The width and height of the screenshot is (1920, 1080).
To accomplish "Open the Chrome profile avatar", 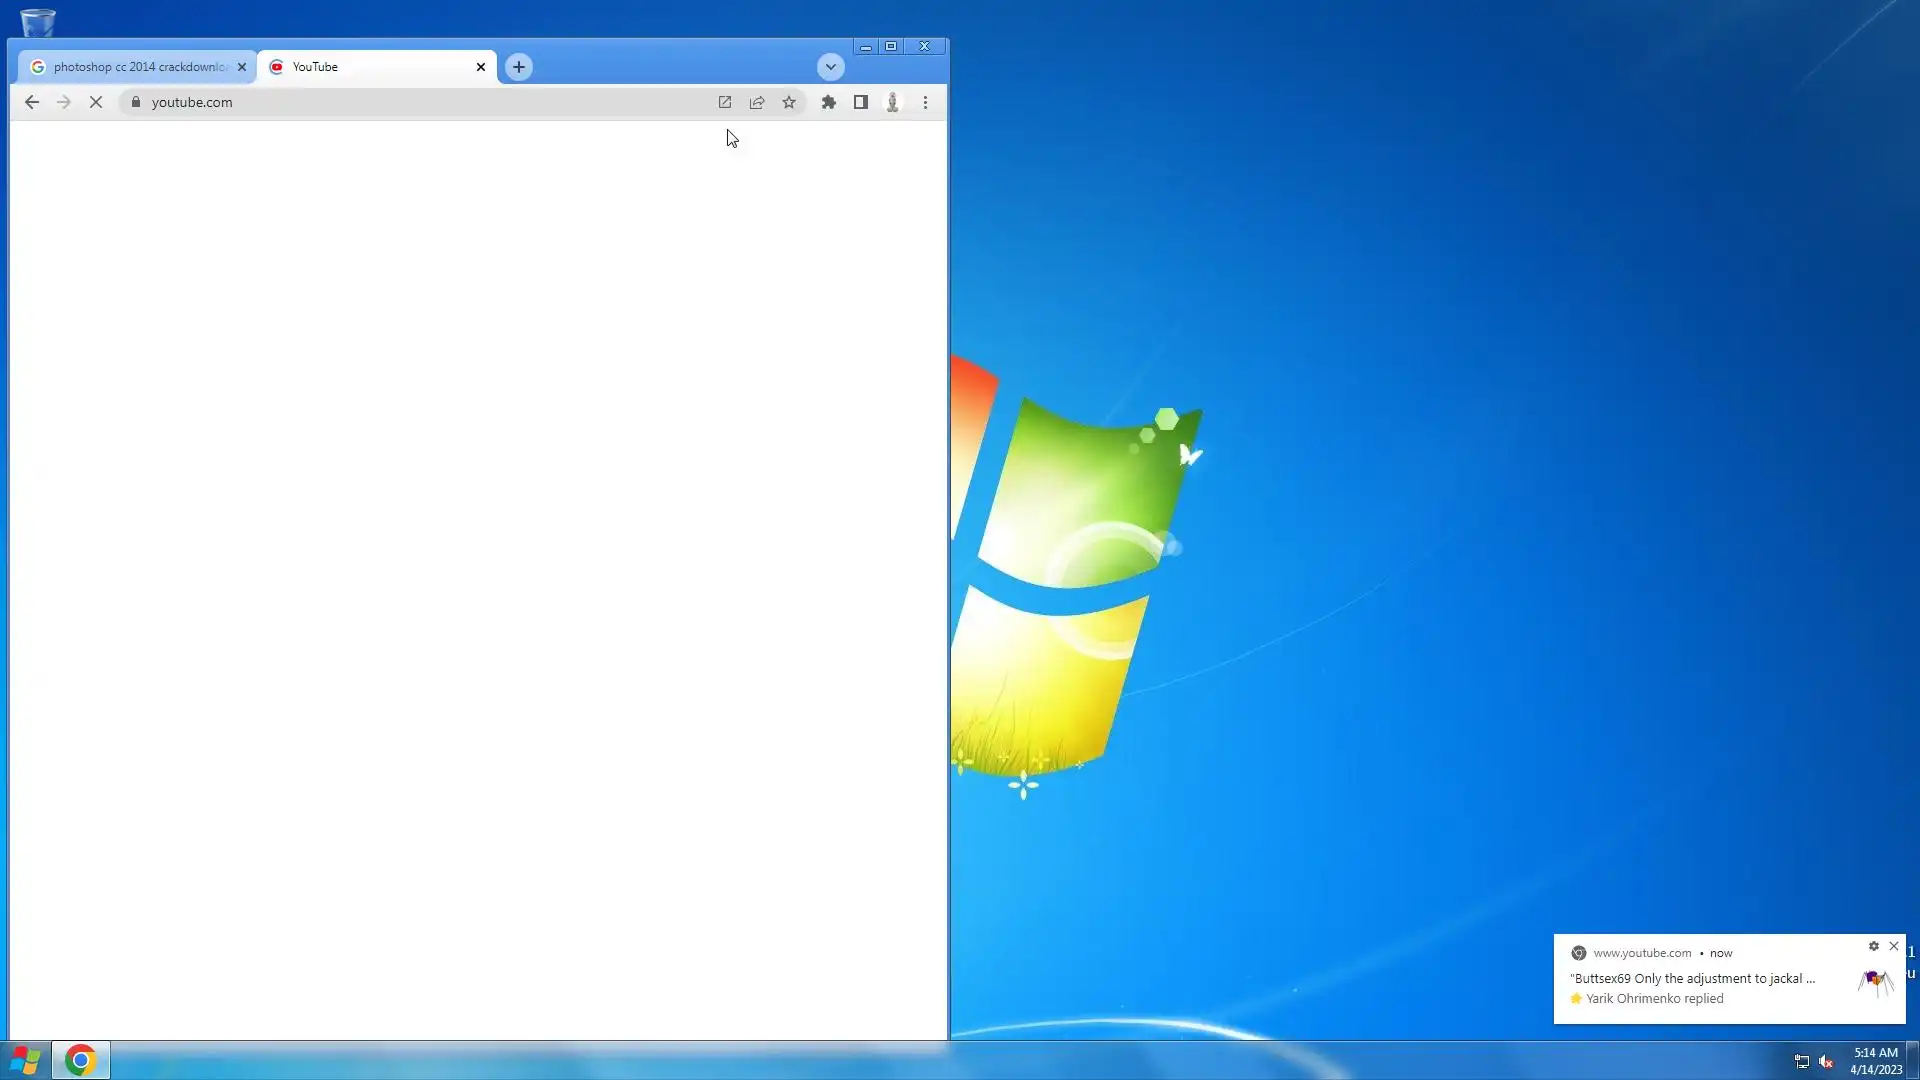I will [892, 102].
